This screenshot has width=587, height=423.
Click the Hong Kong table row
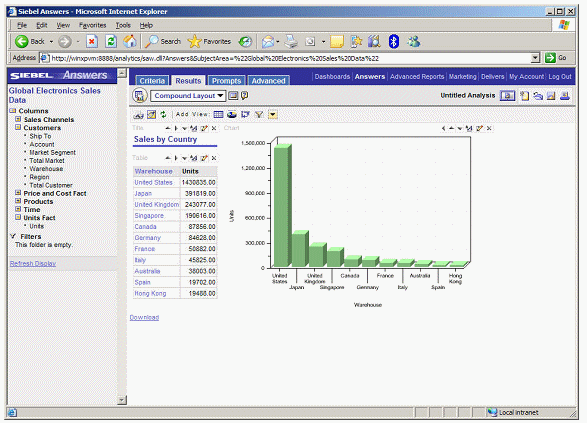pyautogui.click(x=175, y=293)
